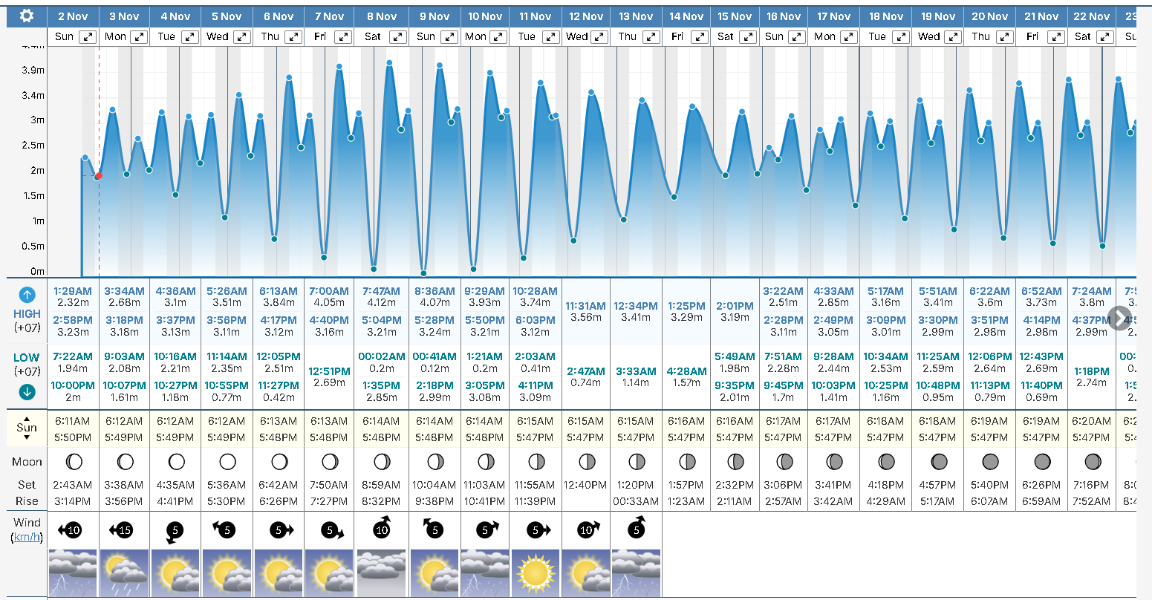Select the 2 Nov date header
Screen dimensions: 1152x600
point(73,16)
